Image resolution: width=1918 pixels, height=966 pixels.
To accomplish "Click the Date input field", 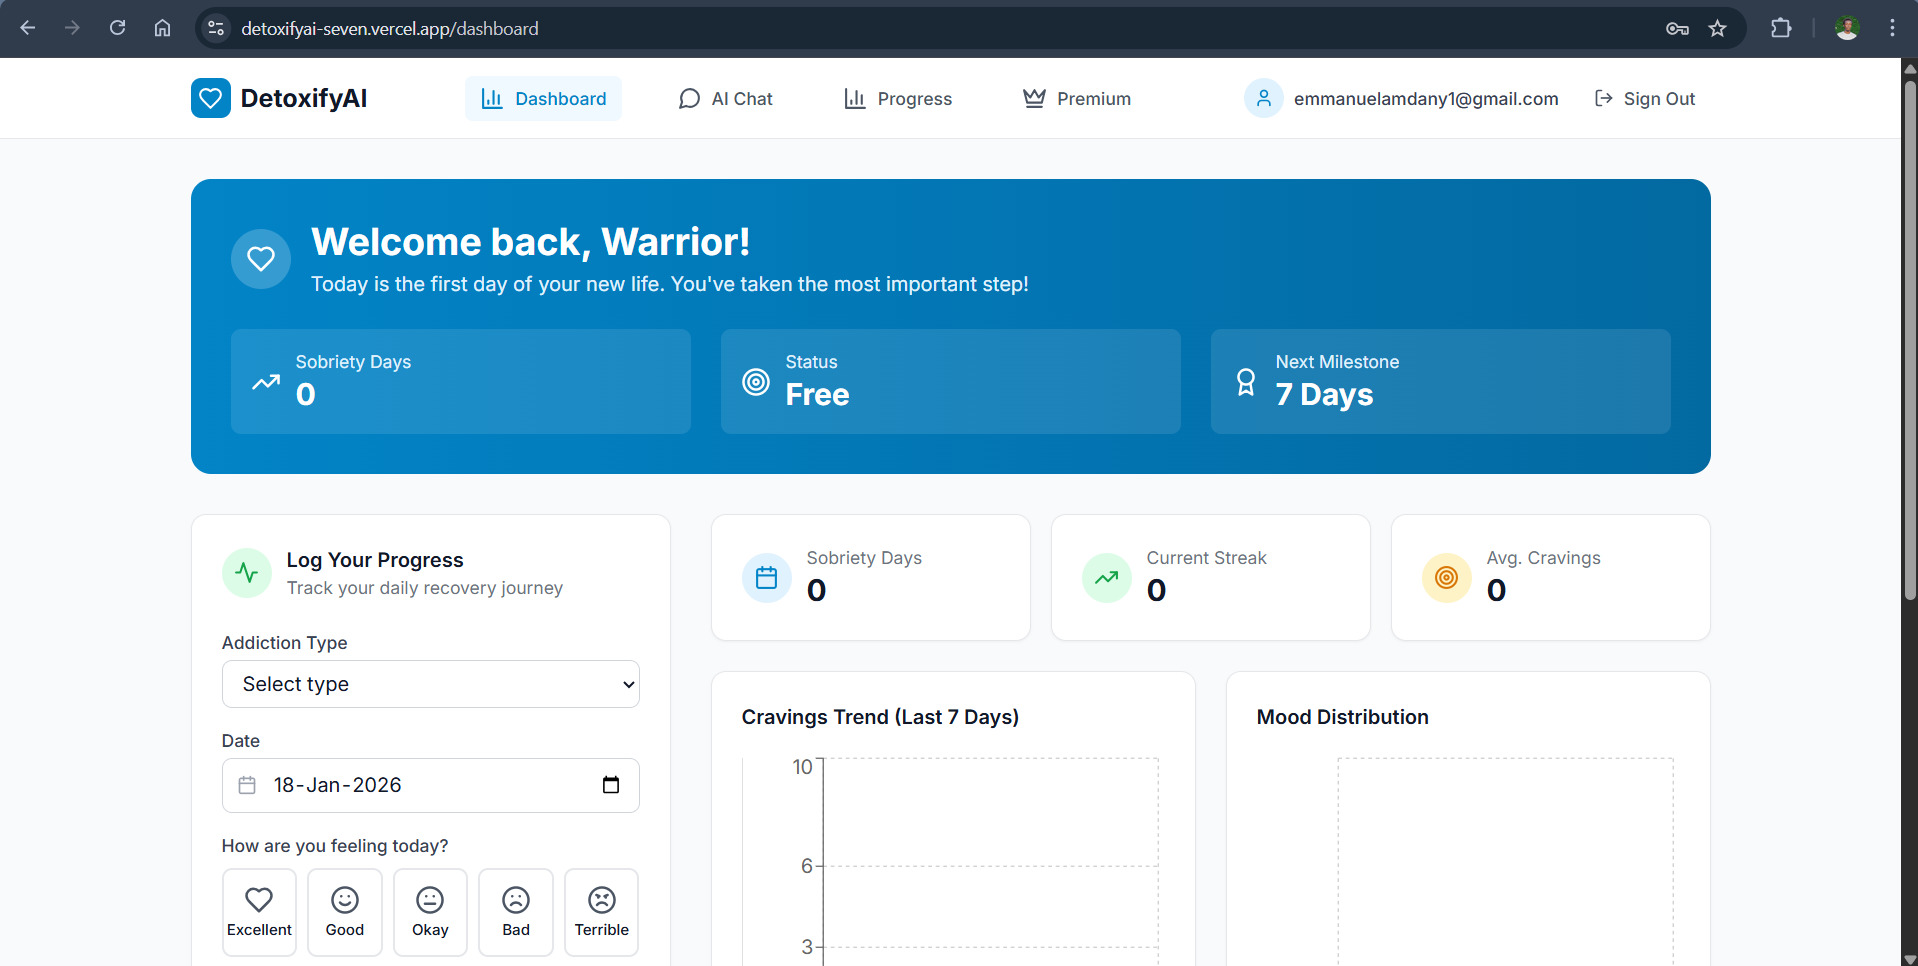I will (431, 785).
